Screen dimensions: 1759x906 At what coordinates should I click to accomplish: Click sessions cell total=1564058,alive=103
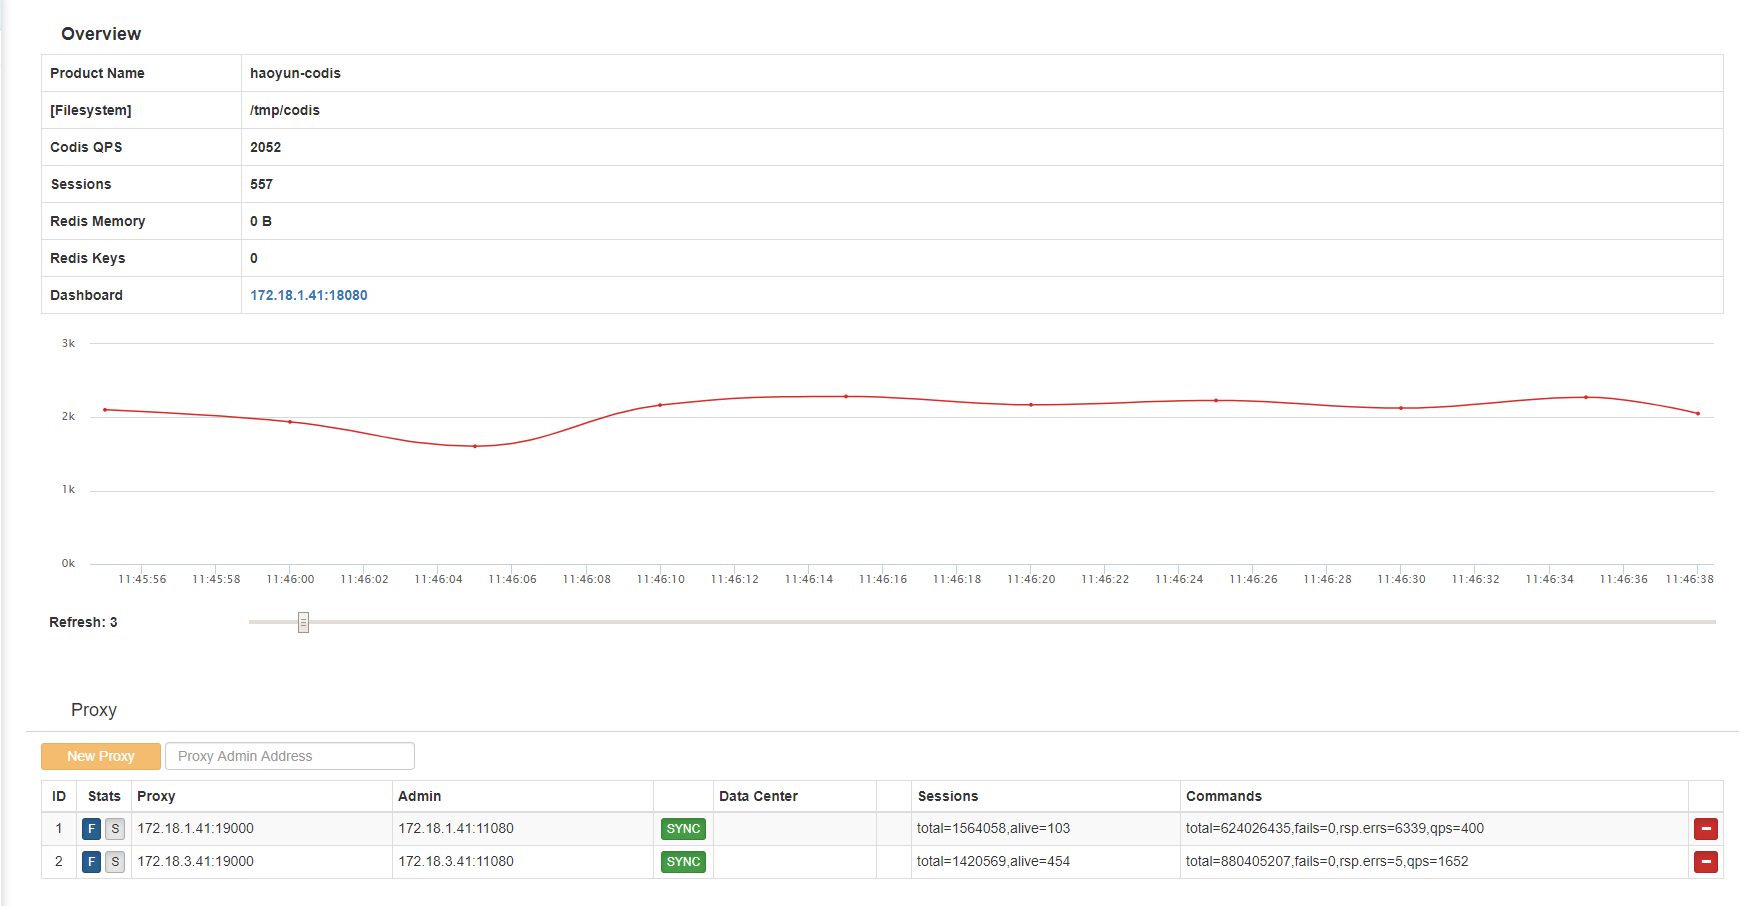(993, 828)
